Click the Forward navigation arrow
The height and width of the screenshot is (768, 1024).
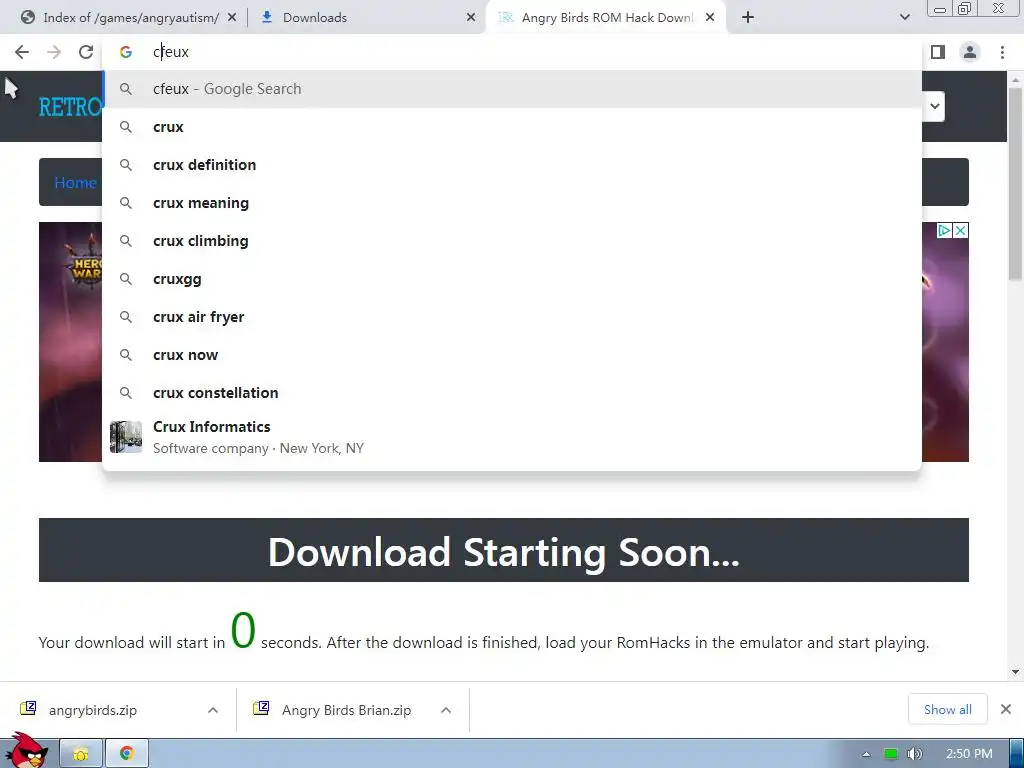coord(54,52)
